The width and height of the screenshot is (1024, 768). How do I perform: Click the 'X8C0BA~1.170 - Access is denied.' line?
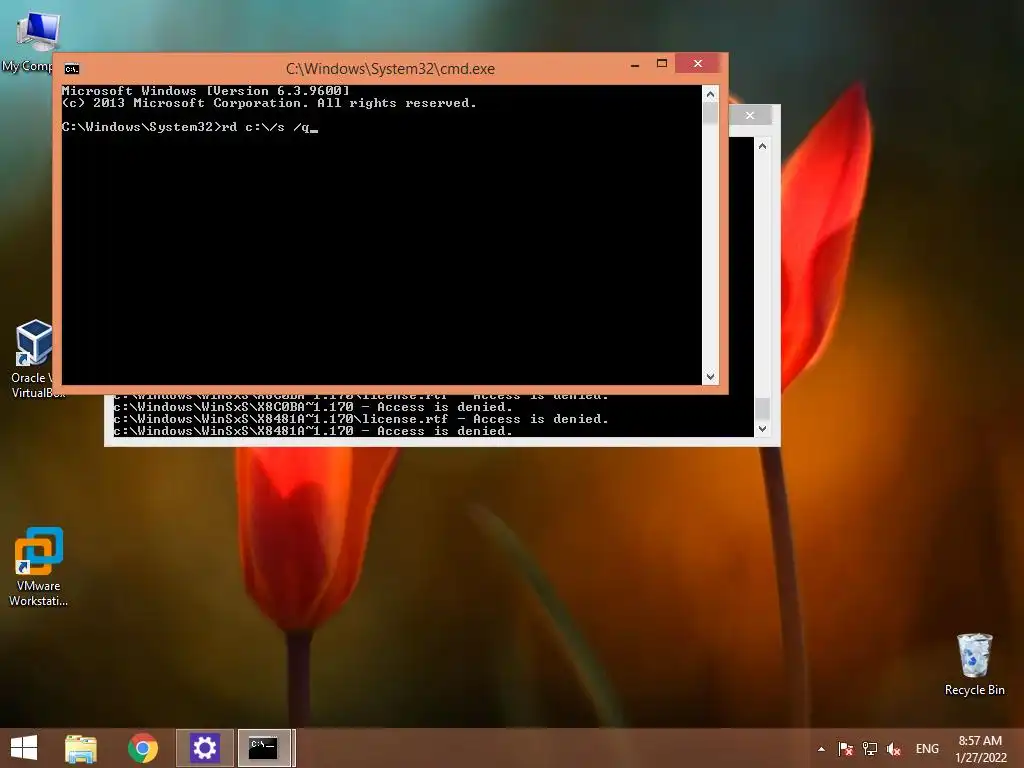313,407
